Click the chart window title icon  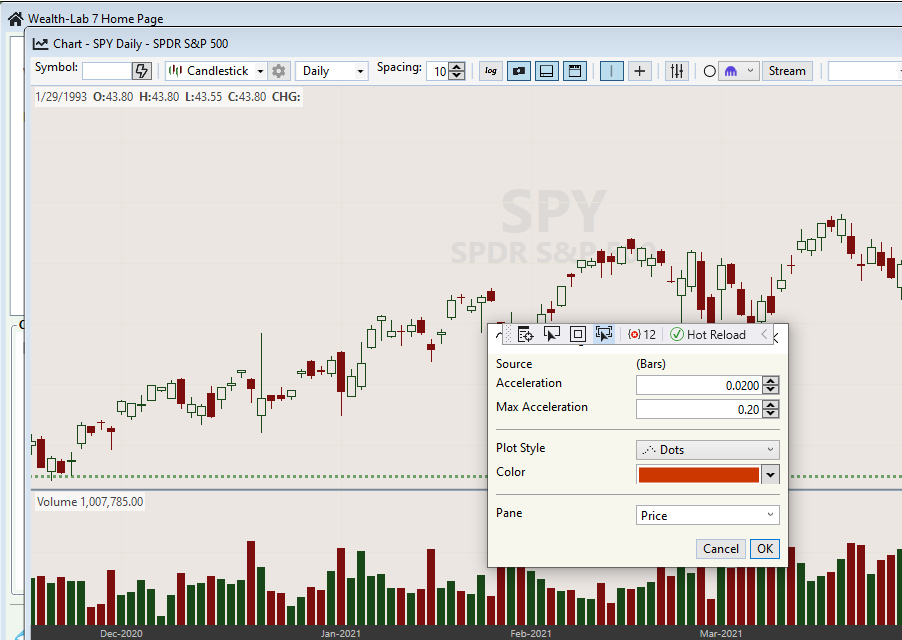pyautogui.click(x=40, y=44)
